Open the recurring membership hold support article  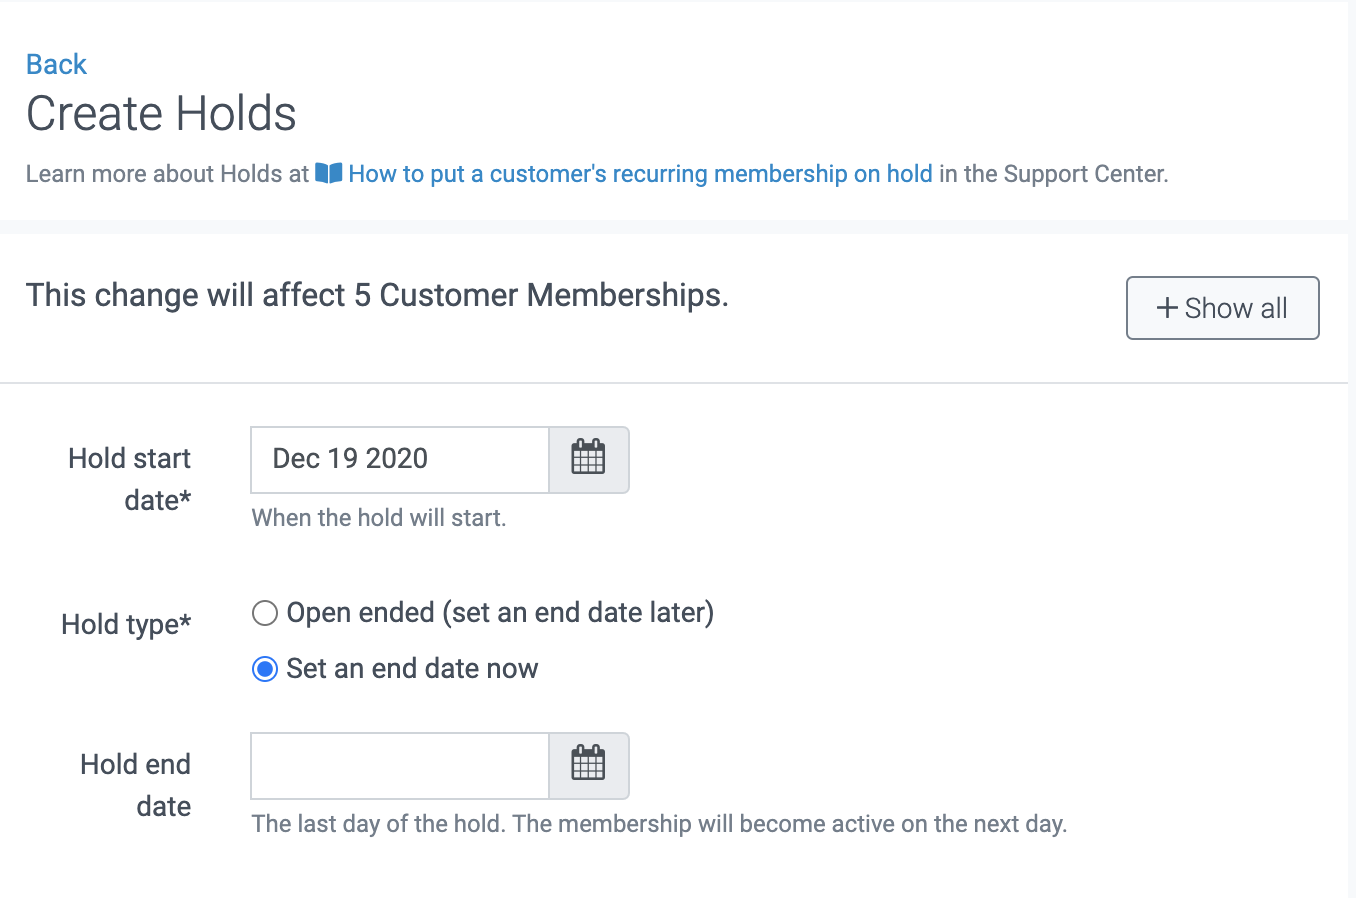639,173
